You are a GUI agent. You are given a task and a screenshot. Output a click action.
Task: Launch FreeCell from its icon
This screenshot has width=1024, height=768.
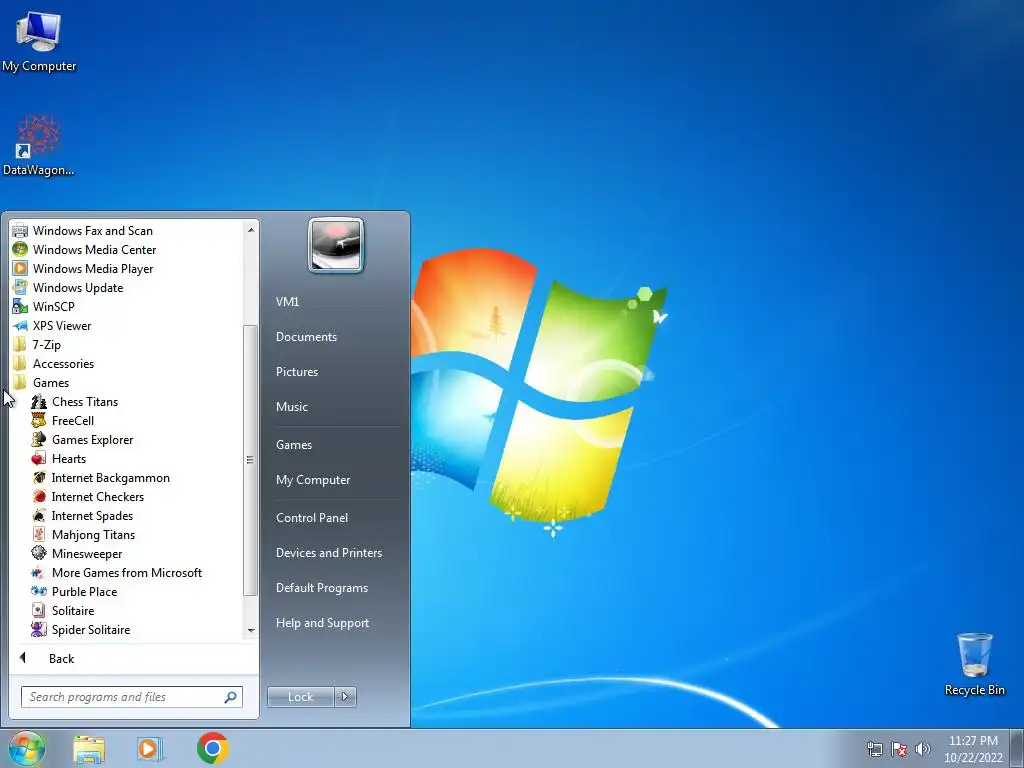point(39,421)
